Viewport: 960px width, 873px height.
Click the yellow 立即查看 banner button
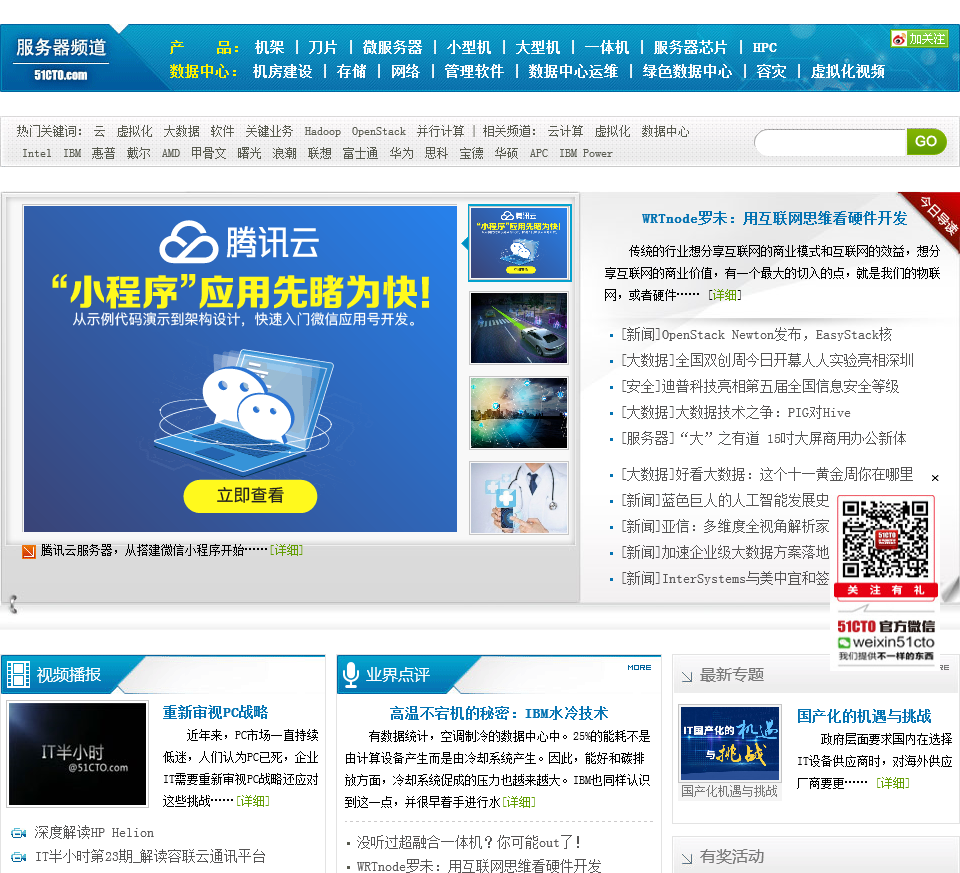(x=250, y=496)
